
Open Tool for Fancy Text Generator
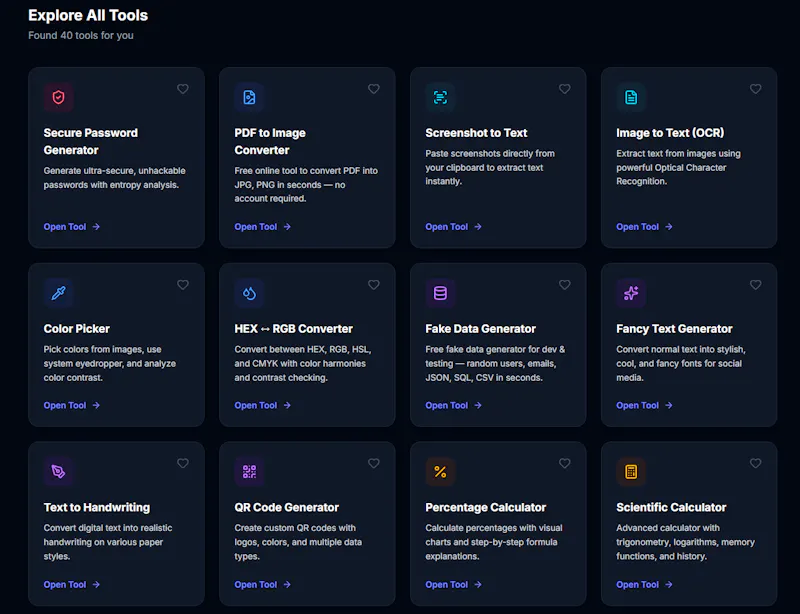click(644, 405)
